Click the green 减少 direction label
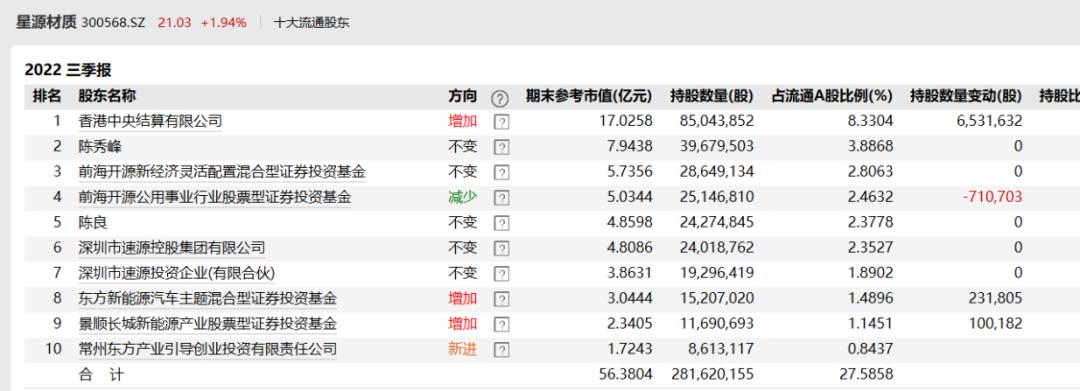 (463, 198)
